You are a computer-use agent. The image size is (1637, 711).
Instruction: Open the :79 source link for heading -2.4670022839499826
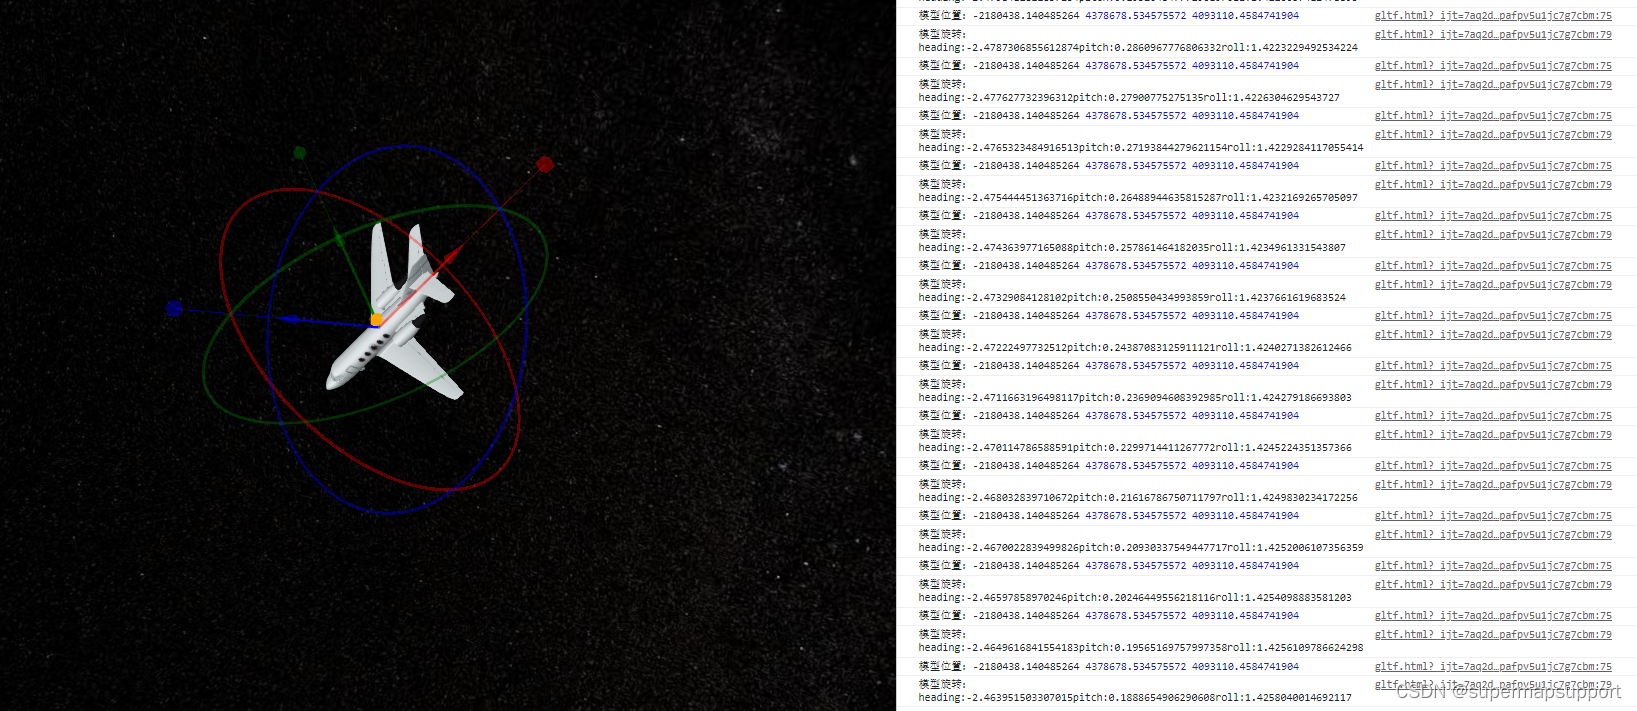point(1492,534)
